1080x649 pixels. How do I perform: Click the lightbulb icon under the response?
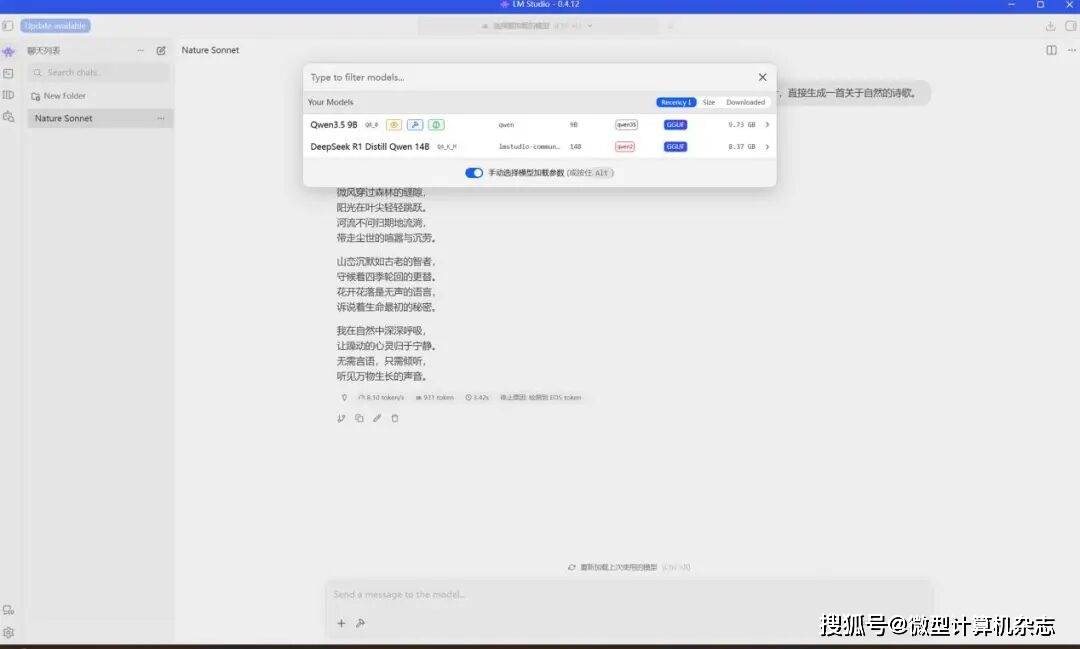pos(344,398)
